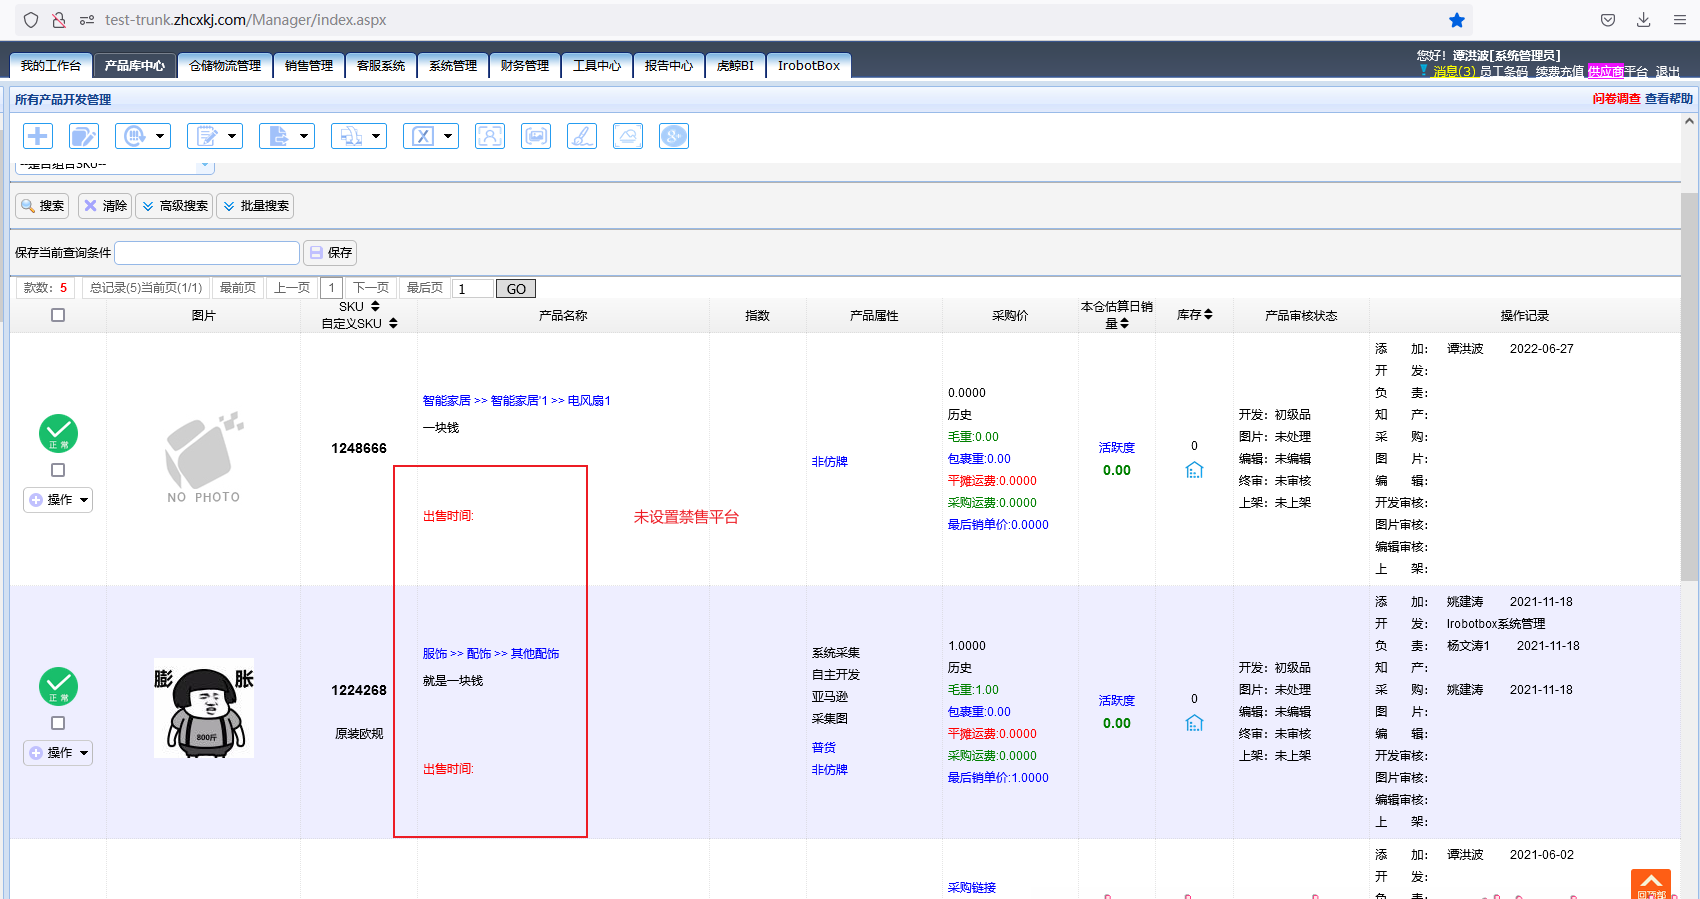Click the person portrait frame toolbar icon
This screenshot has width=1700, height=899.
pyautogui.click(x=490, y=136)
